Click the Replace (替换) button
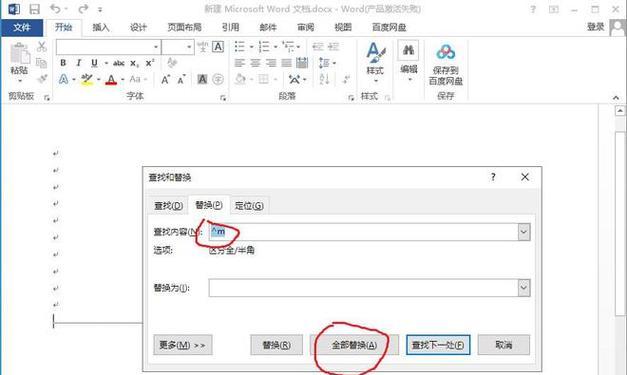This screenshot has height=375, width=627. (x=276, y=345)
